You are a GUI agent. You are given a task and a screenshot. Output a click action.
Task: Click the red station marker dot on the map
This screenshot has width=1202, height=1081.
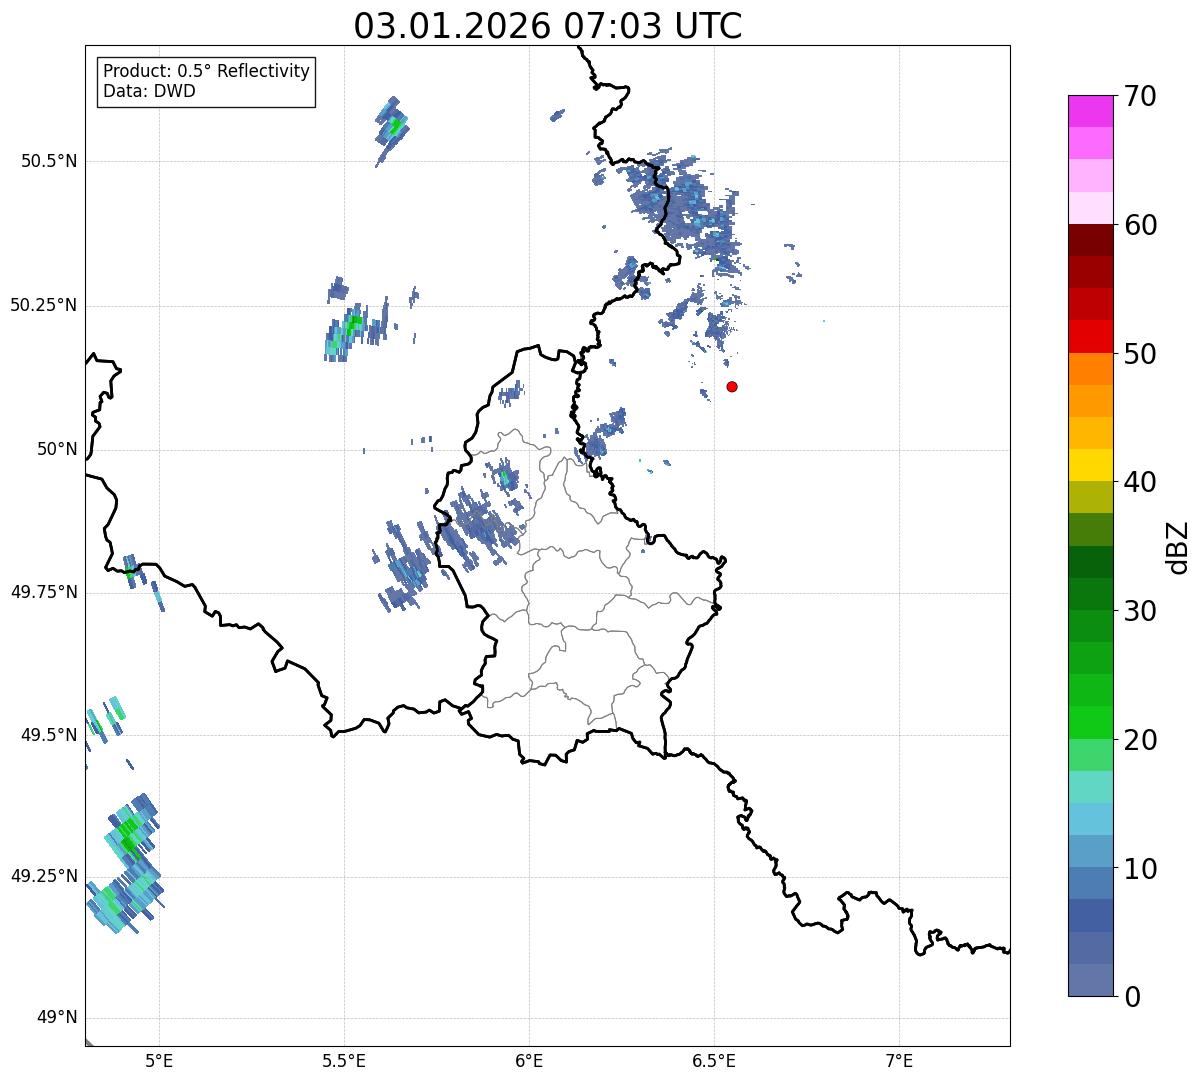tap(732, 386)
